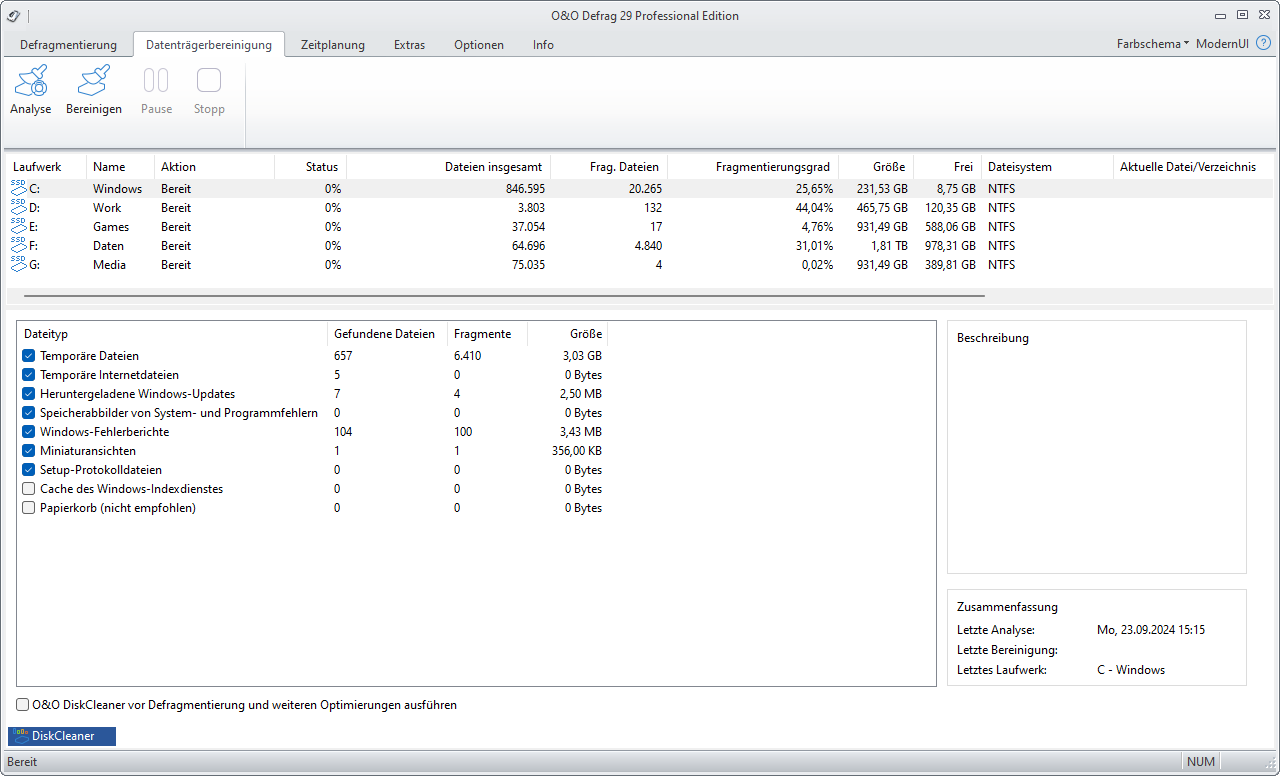Uncheck Temporäre Dateien checkbox
The width and height of the screenshot is (1280, 776).
[29, 356]
